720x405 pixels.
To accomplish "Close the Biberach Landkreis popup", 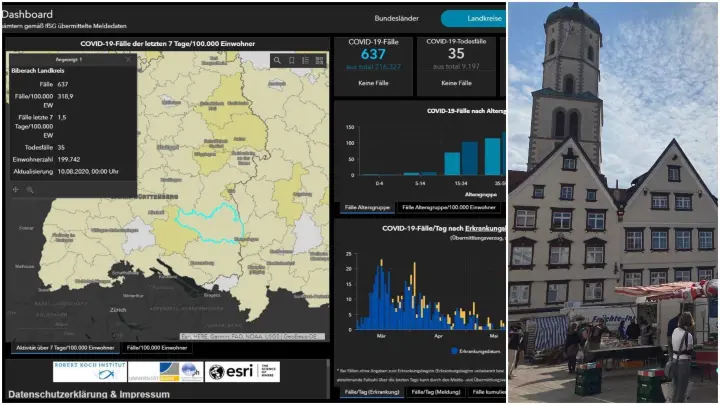I will tap(127, 60).
